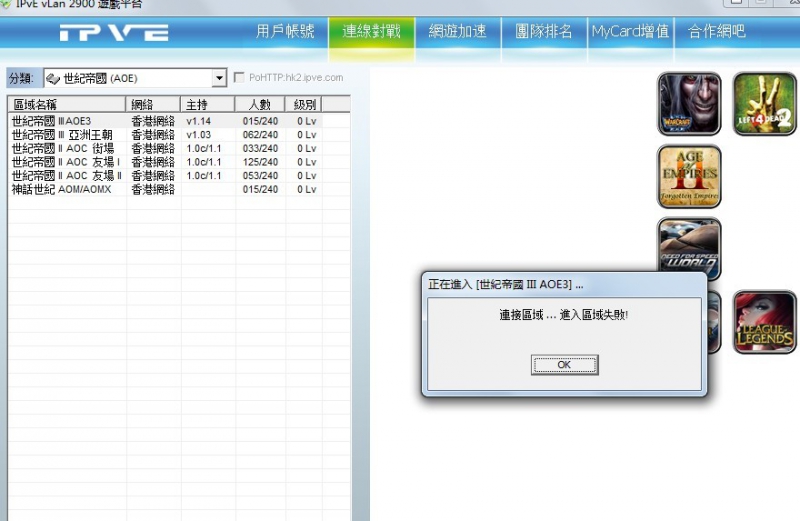
Task: Sort by 網絡 column header
Action: (153, 105)
